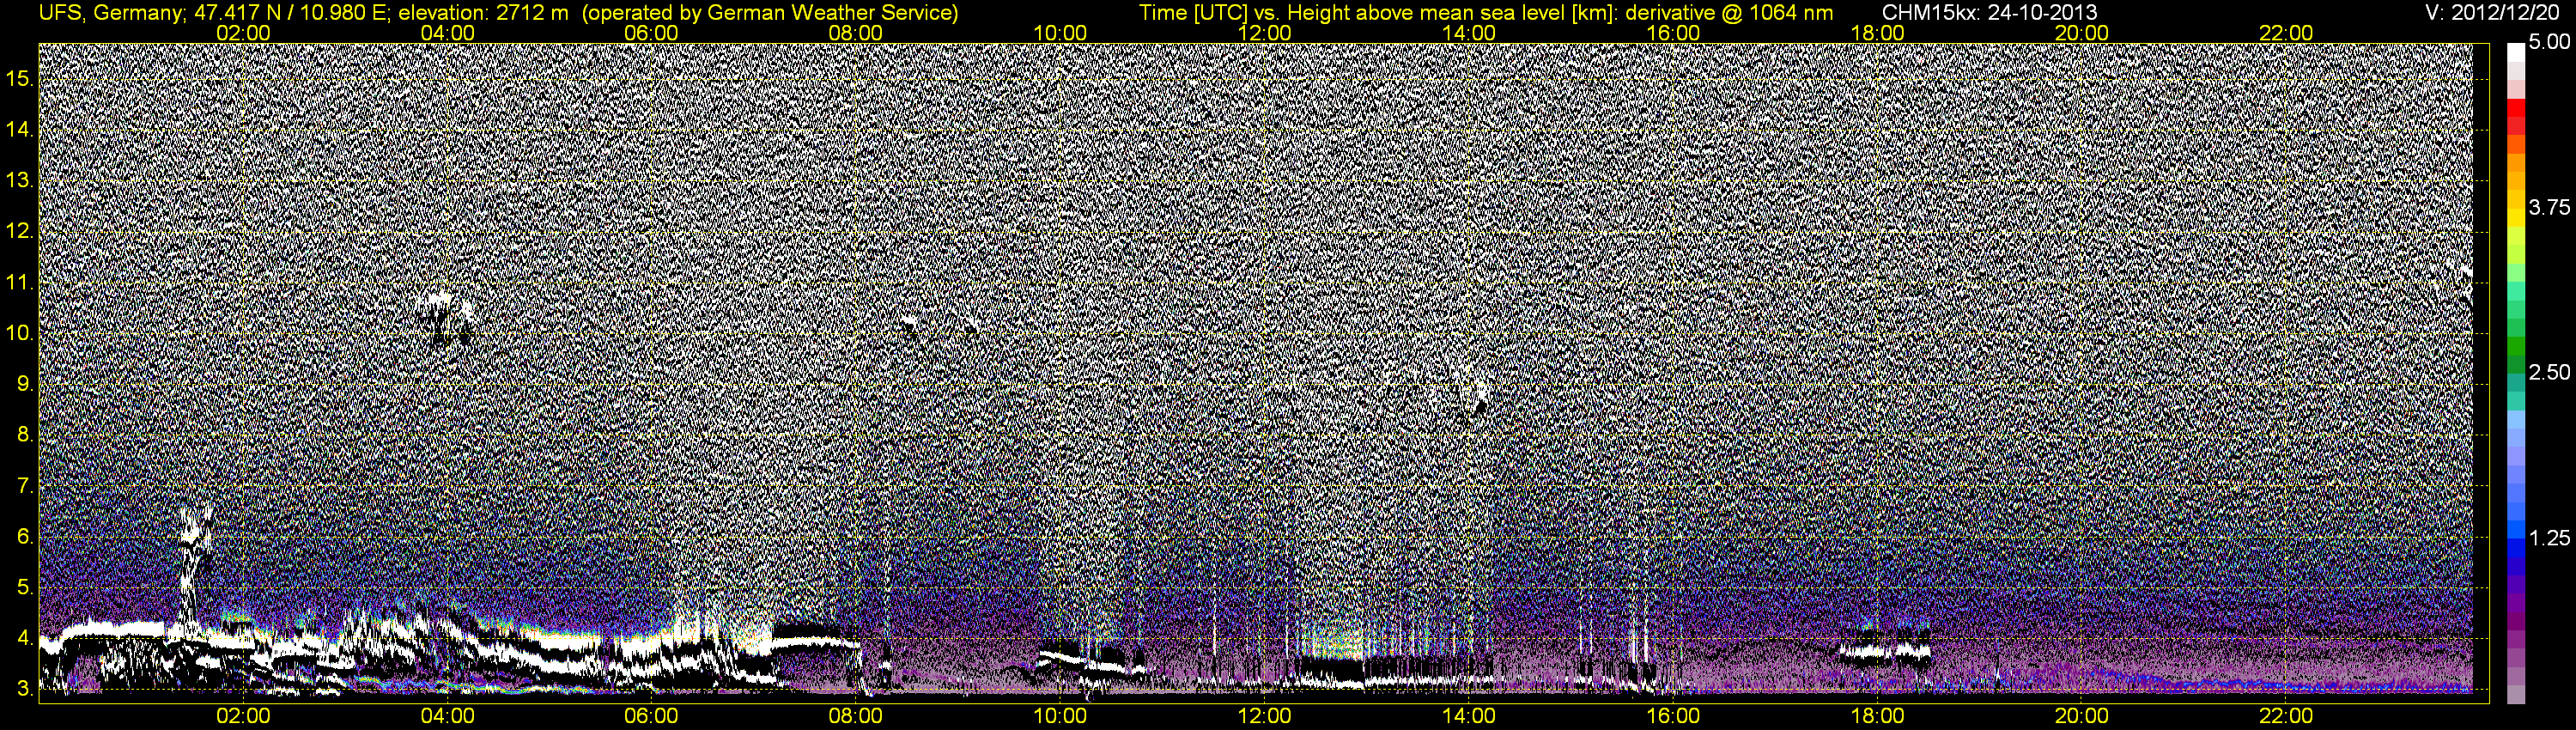Click the 04:00 label on the top time axis
The width and height of the screenshot is (2576, 730).
(x=447, y=33)
